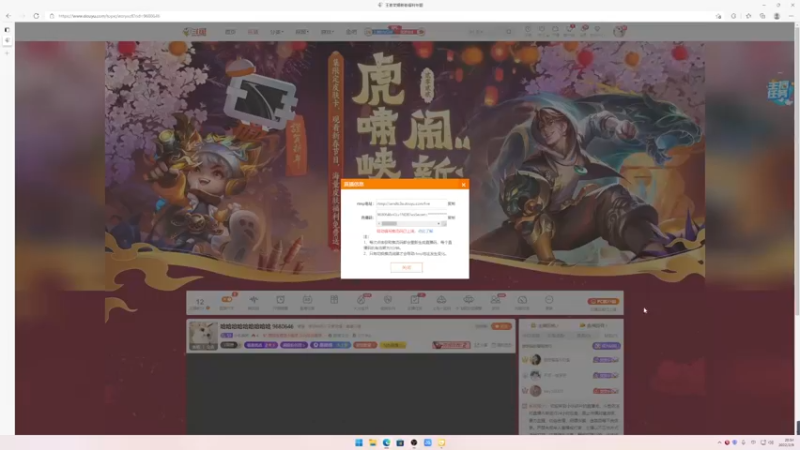The image size is (800, 450).
Task: Click the alarm clock icon in streamer toolbar
Action: (280, 300)
